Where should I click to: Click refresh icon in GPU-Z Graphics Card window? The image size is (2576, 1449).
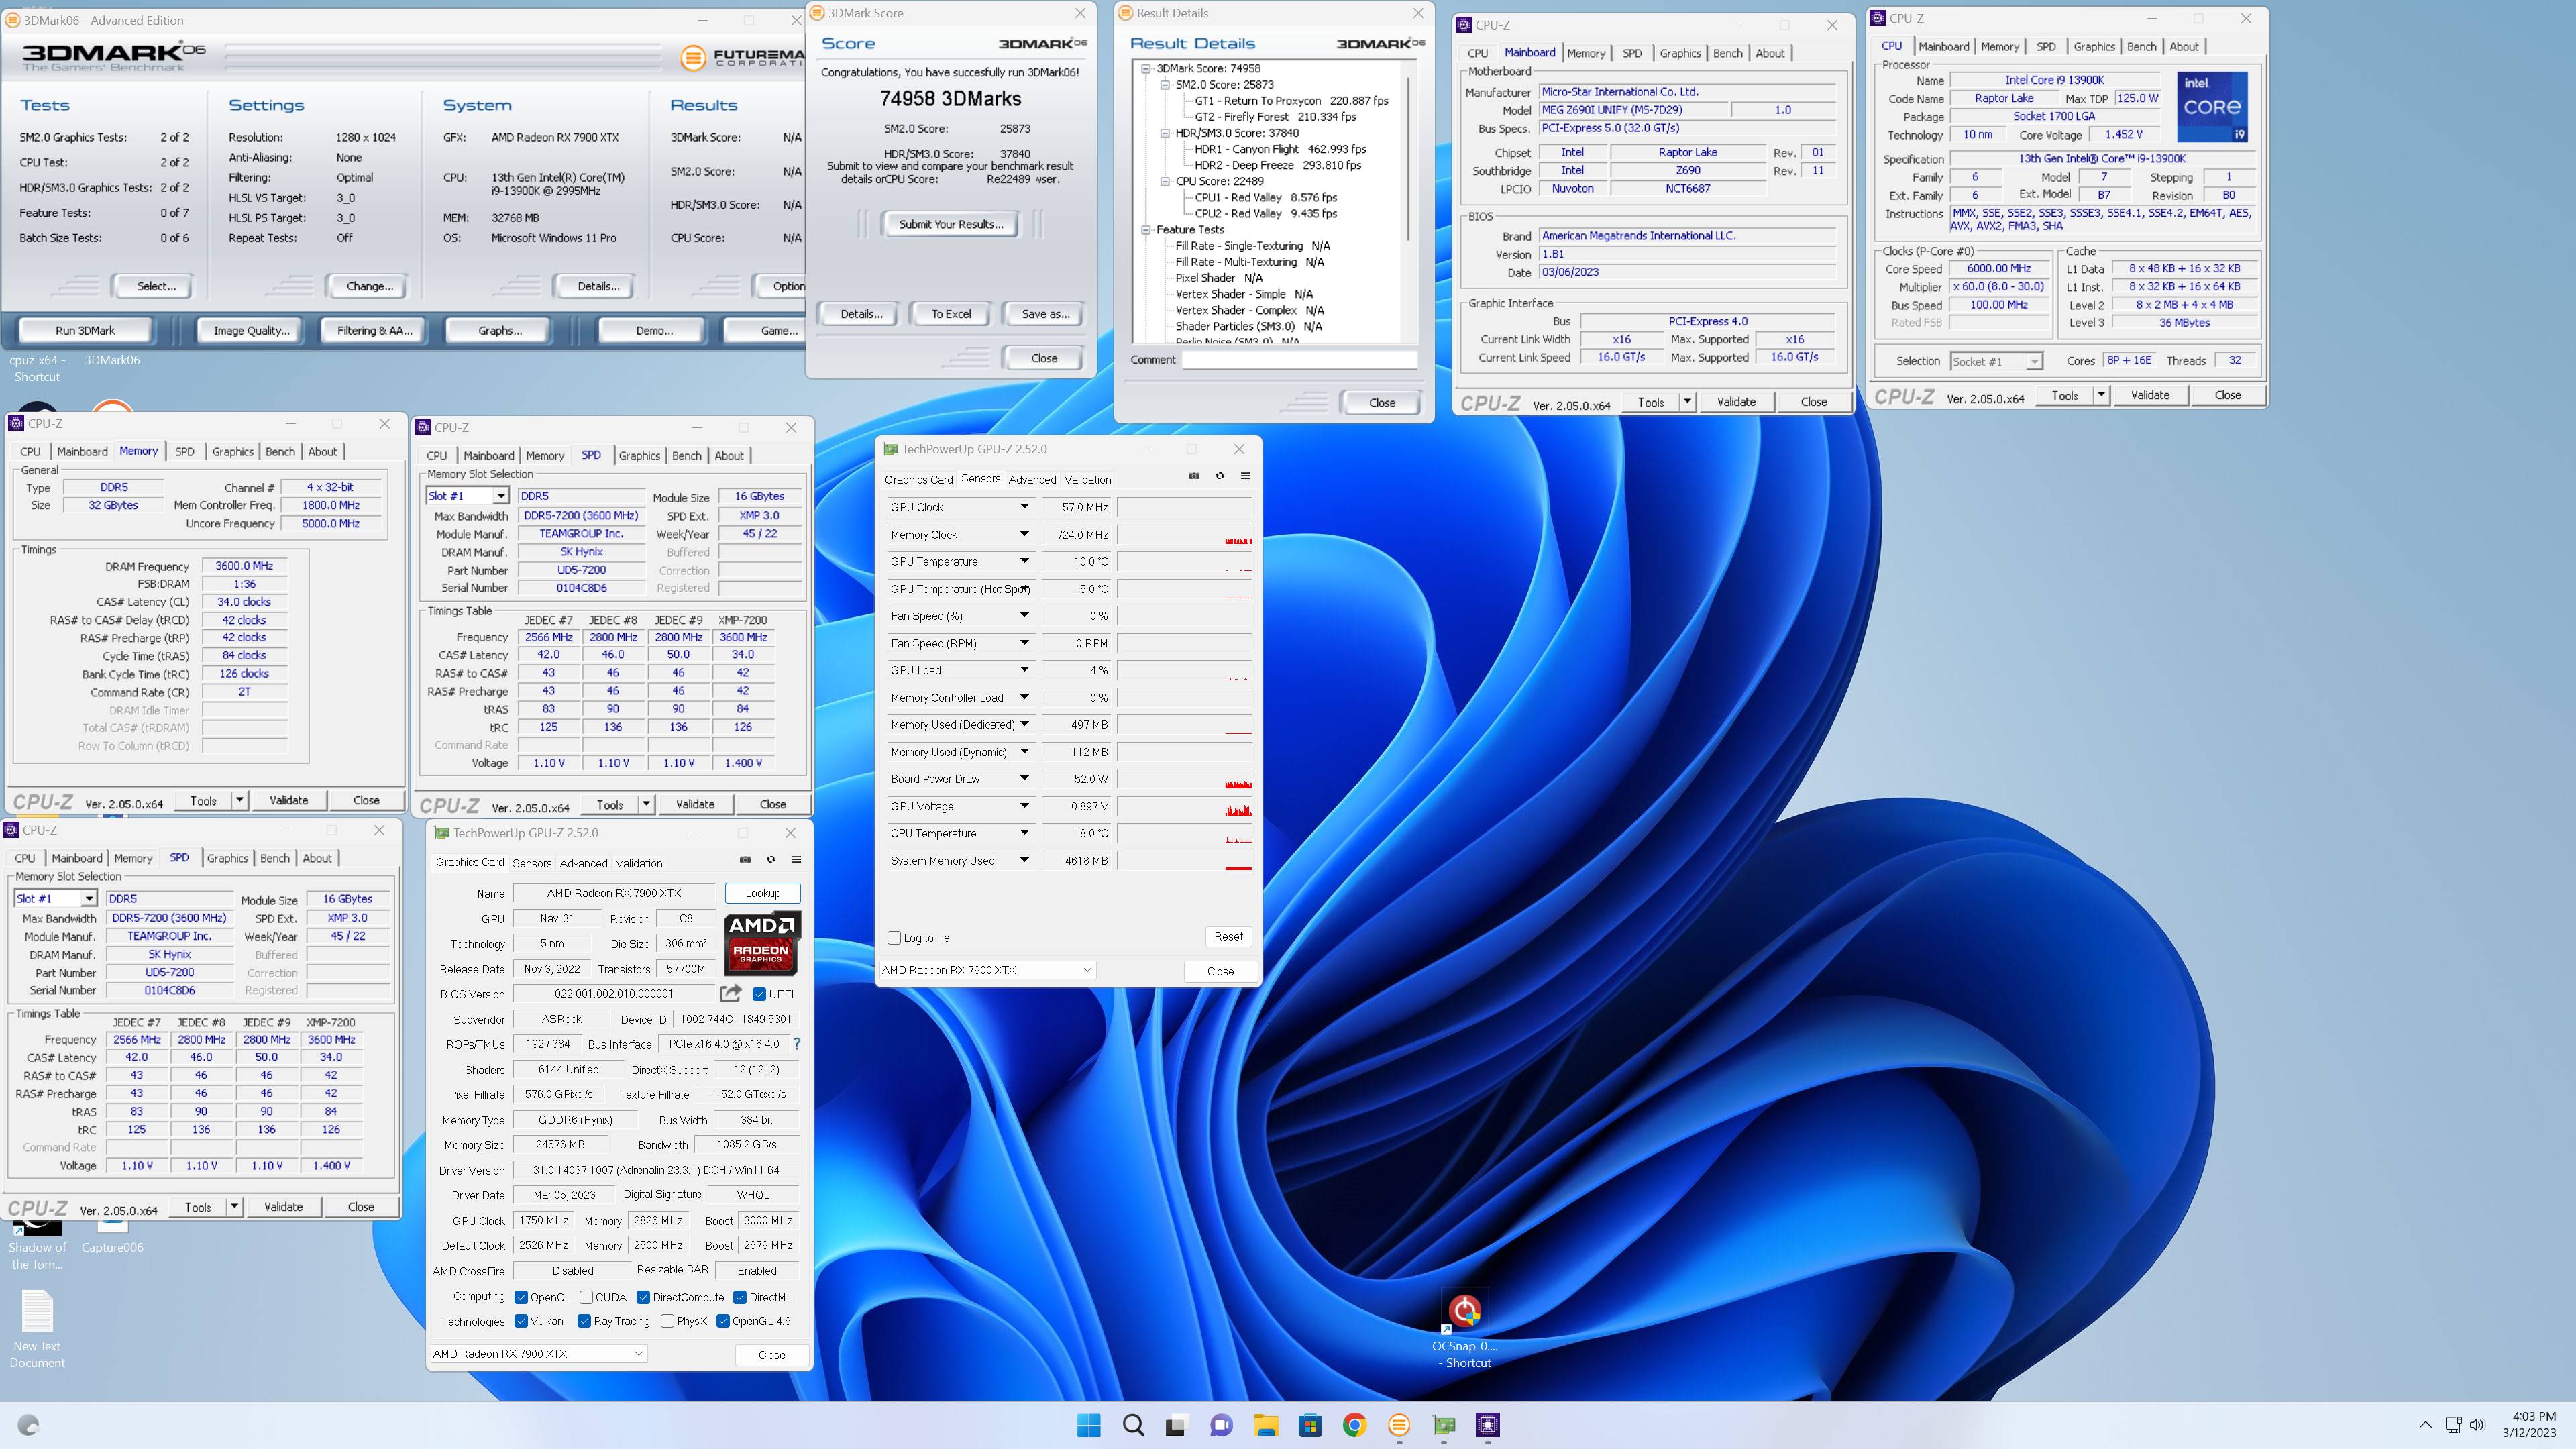pyautogui.click(x=771, y=859)
